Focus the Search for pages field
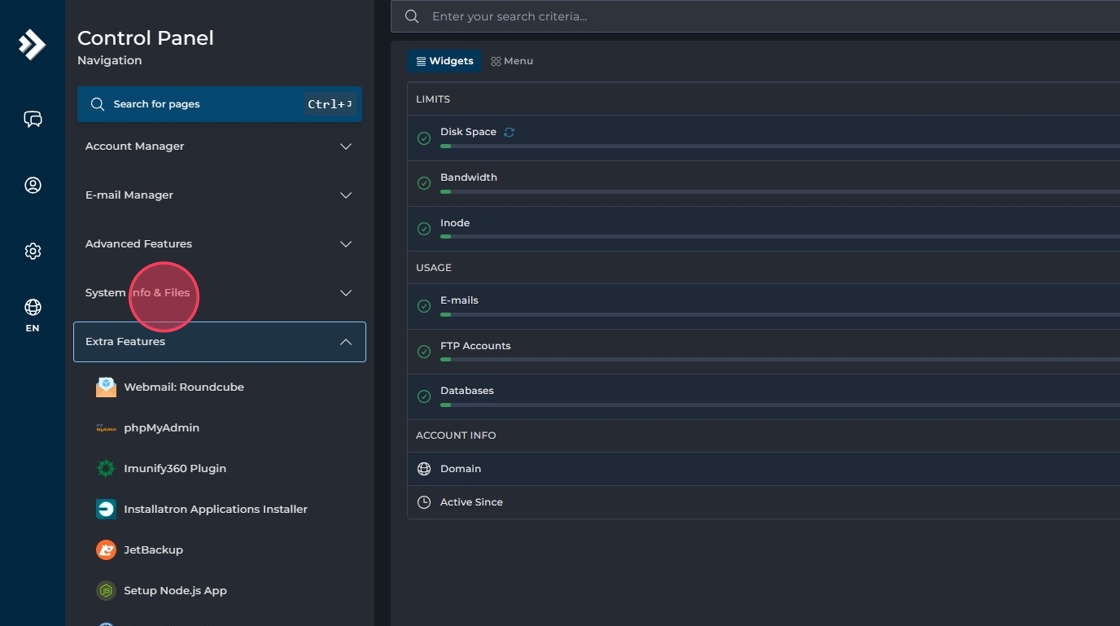Image resolution: width=1120 pixels, height=626 pixels. [200, 104]
